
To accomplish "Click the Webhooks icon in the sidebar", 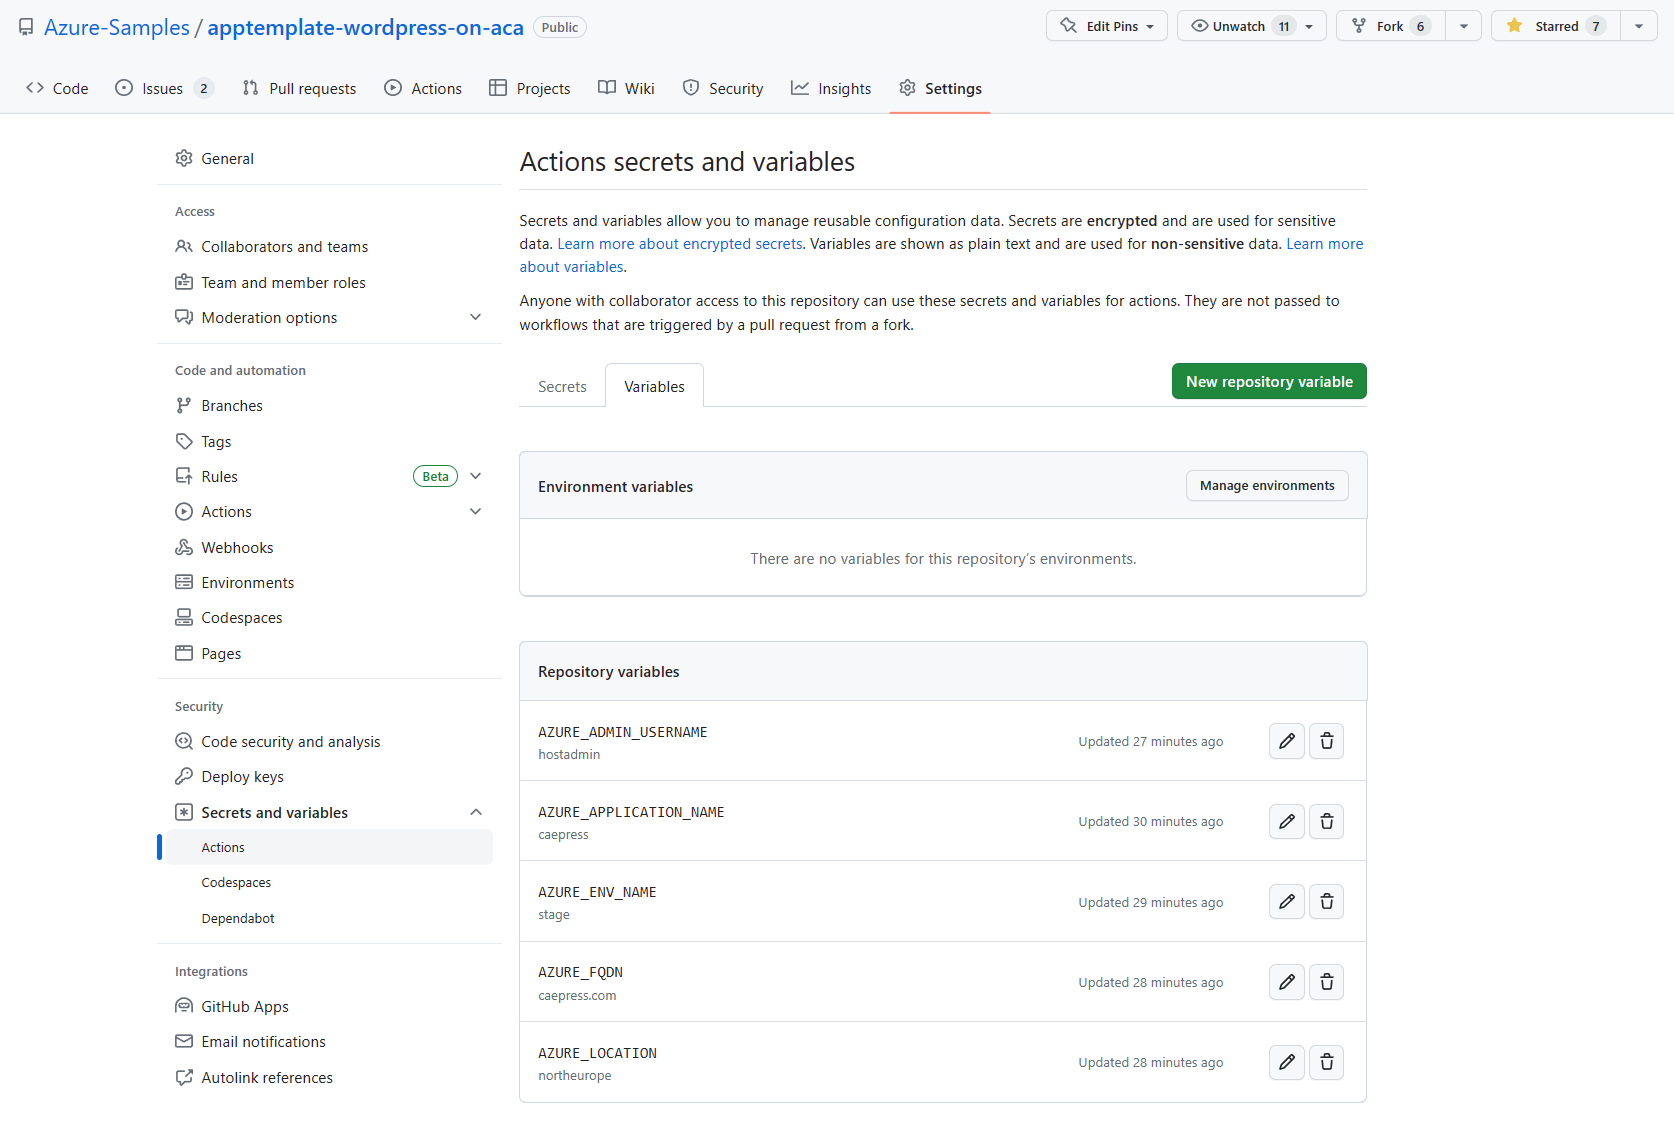I will (184, 547).
